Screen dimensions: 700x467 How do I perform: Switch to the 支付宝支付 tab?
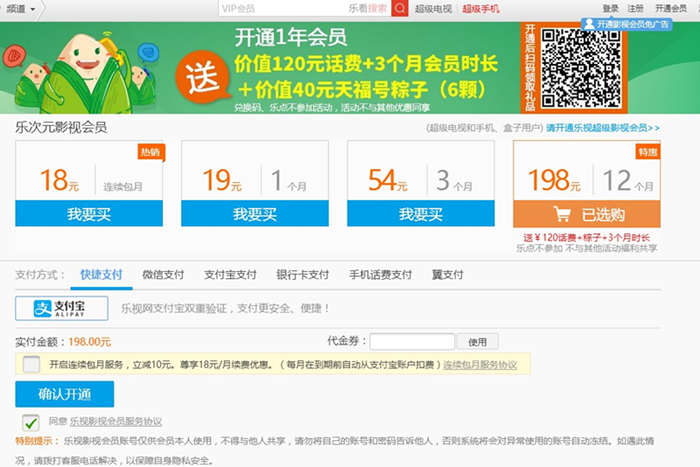(x=230, y=275)
